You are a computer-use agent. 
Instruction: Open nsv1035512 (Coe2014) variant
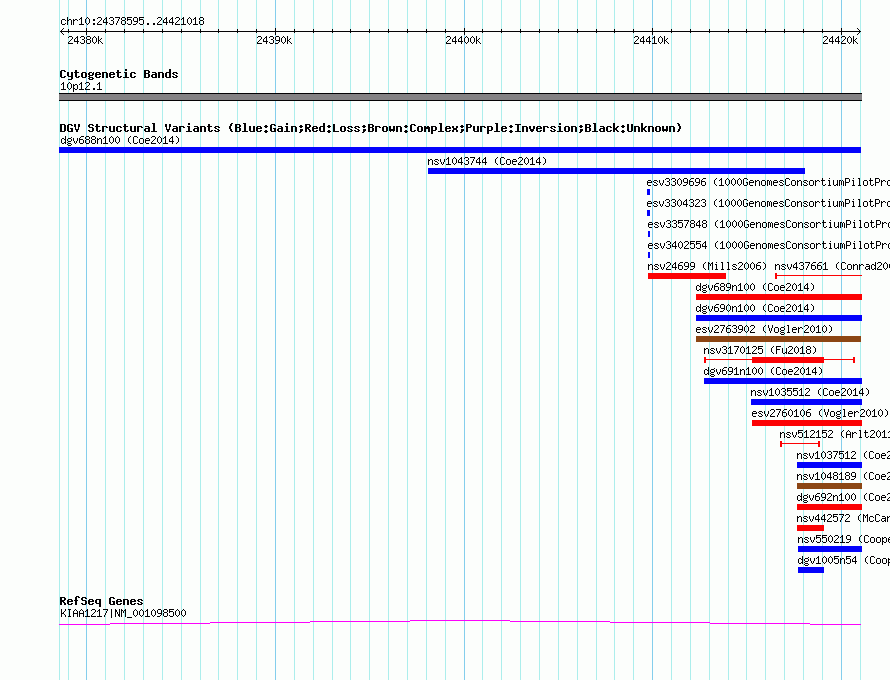coord(810,392)
